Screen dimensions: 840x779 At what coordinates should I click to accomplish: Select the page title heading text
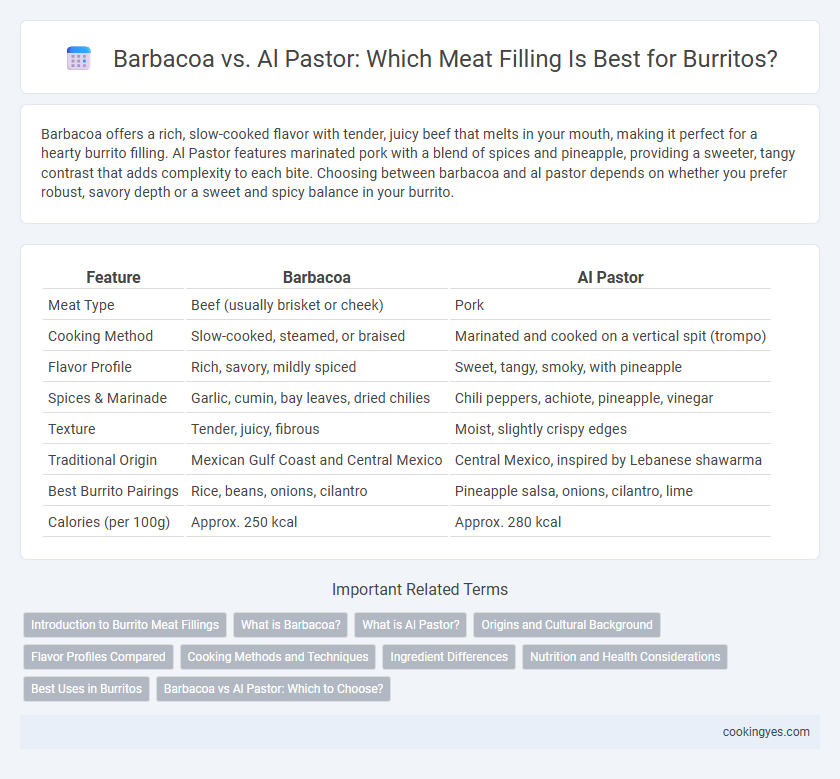point(445,58)
